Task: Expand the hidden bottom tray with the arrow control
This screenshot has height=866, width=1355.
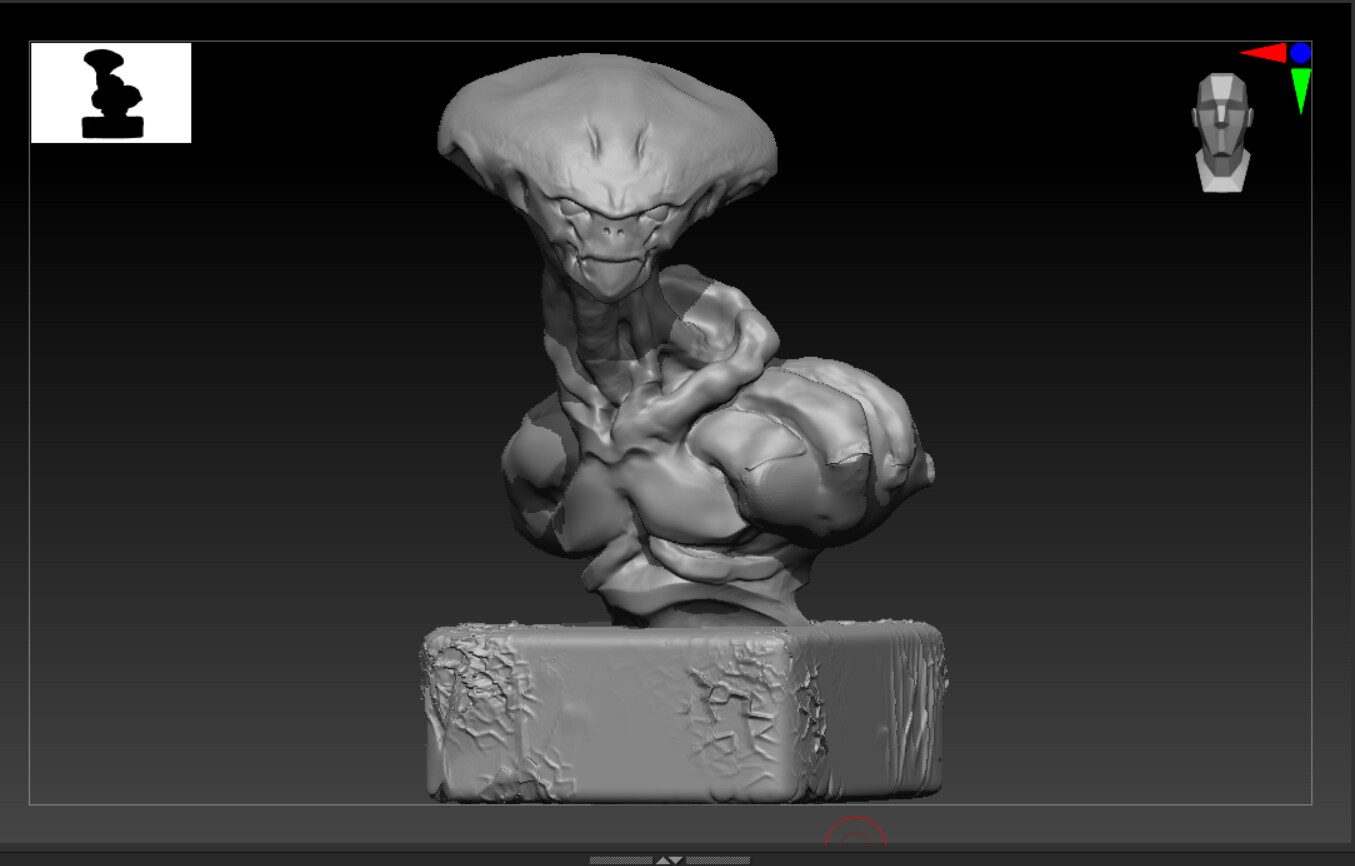Action: [662, 859]
